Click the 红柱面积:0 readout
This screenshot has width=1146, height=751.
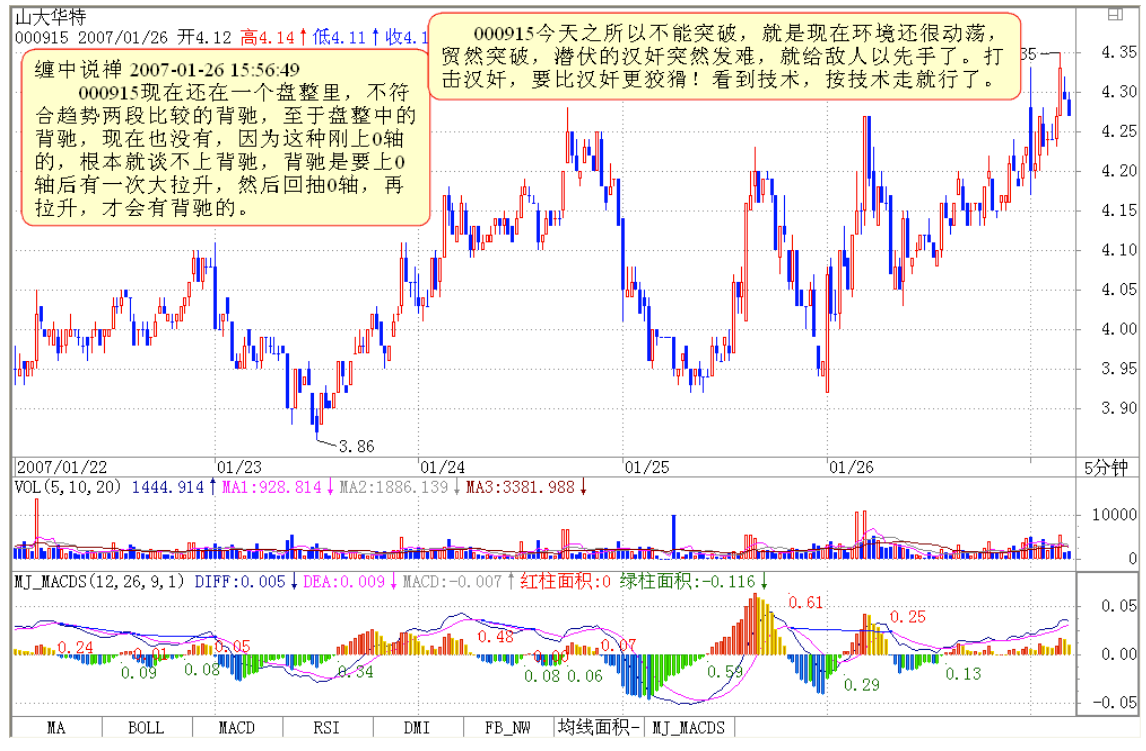(565, 582)
